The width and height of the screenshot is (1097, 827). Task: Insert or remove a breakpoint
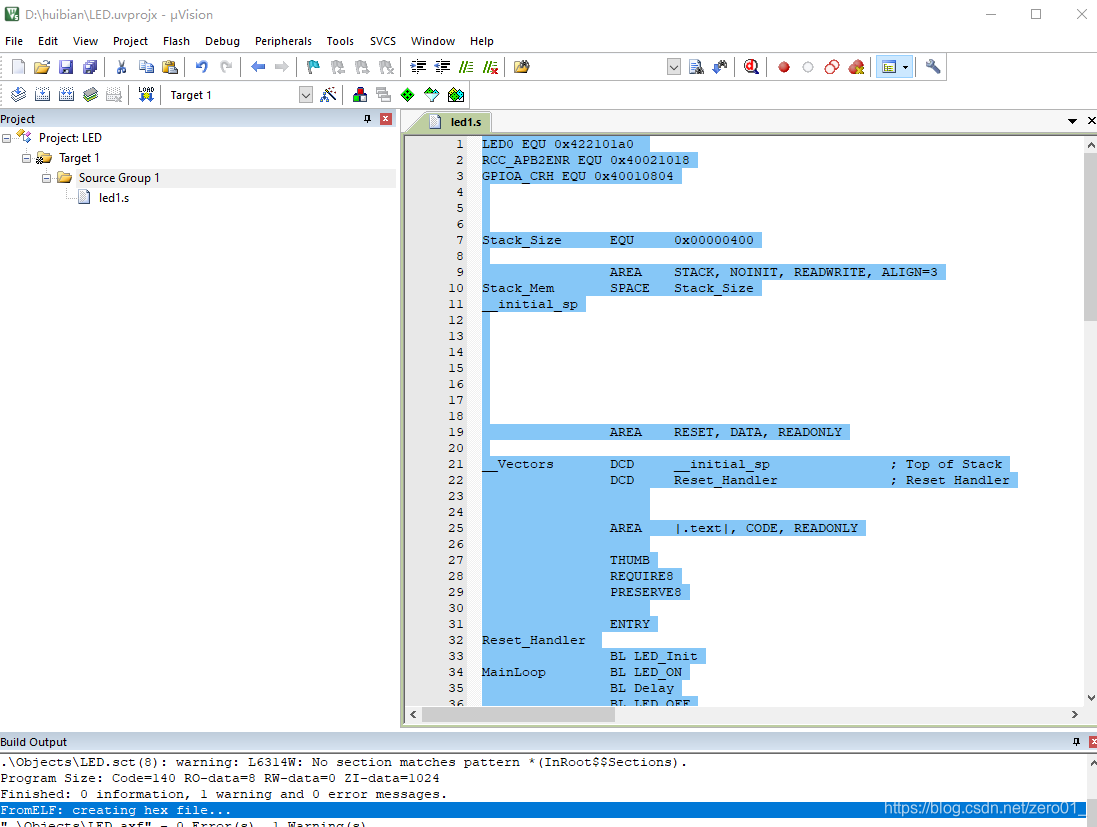pos(784,67)
